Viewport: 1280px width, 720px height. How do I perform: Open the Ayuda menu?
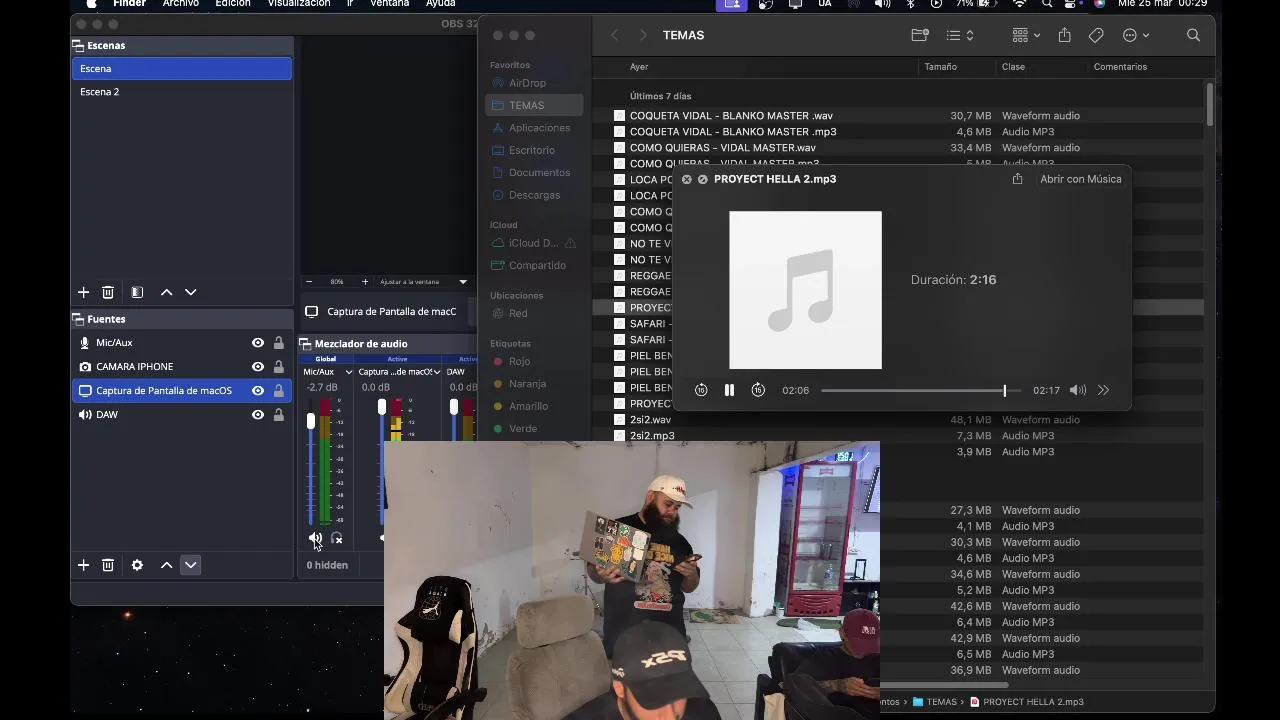(x=441, y=4)
